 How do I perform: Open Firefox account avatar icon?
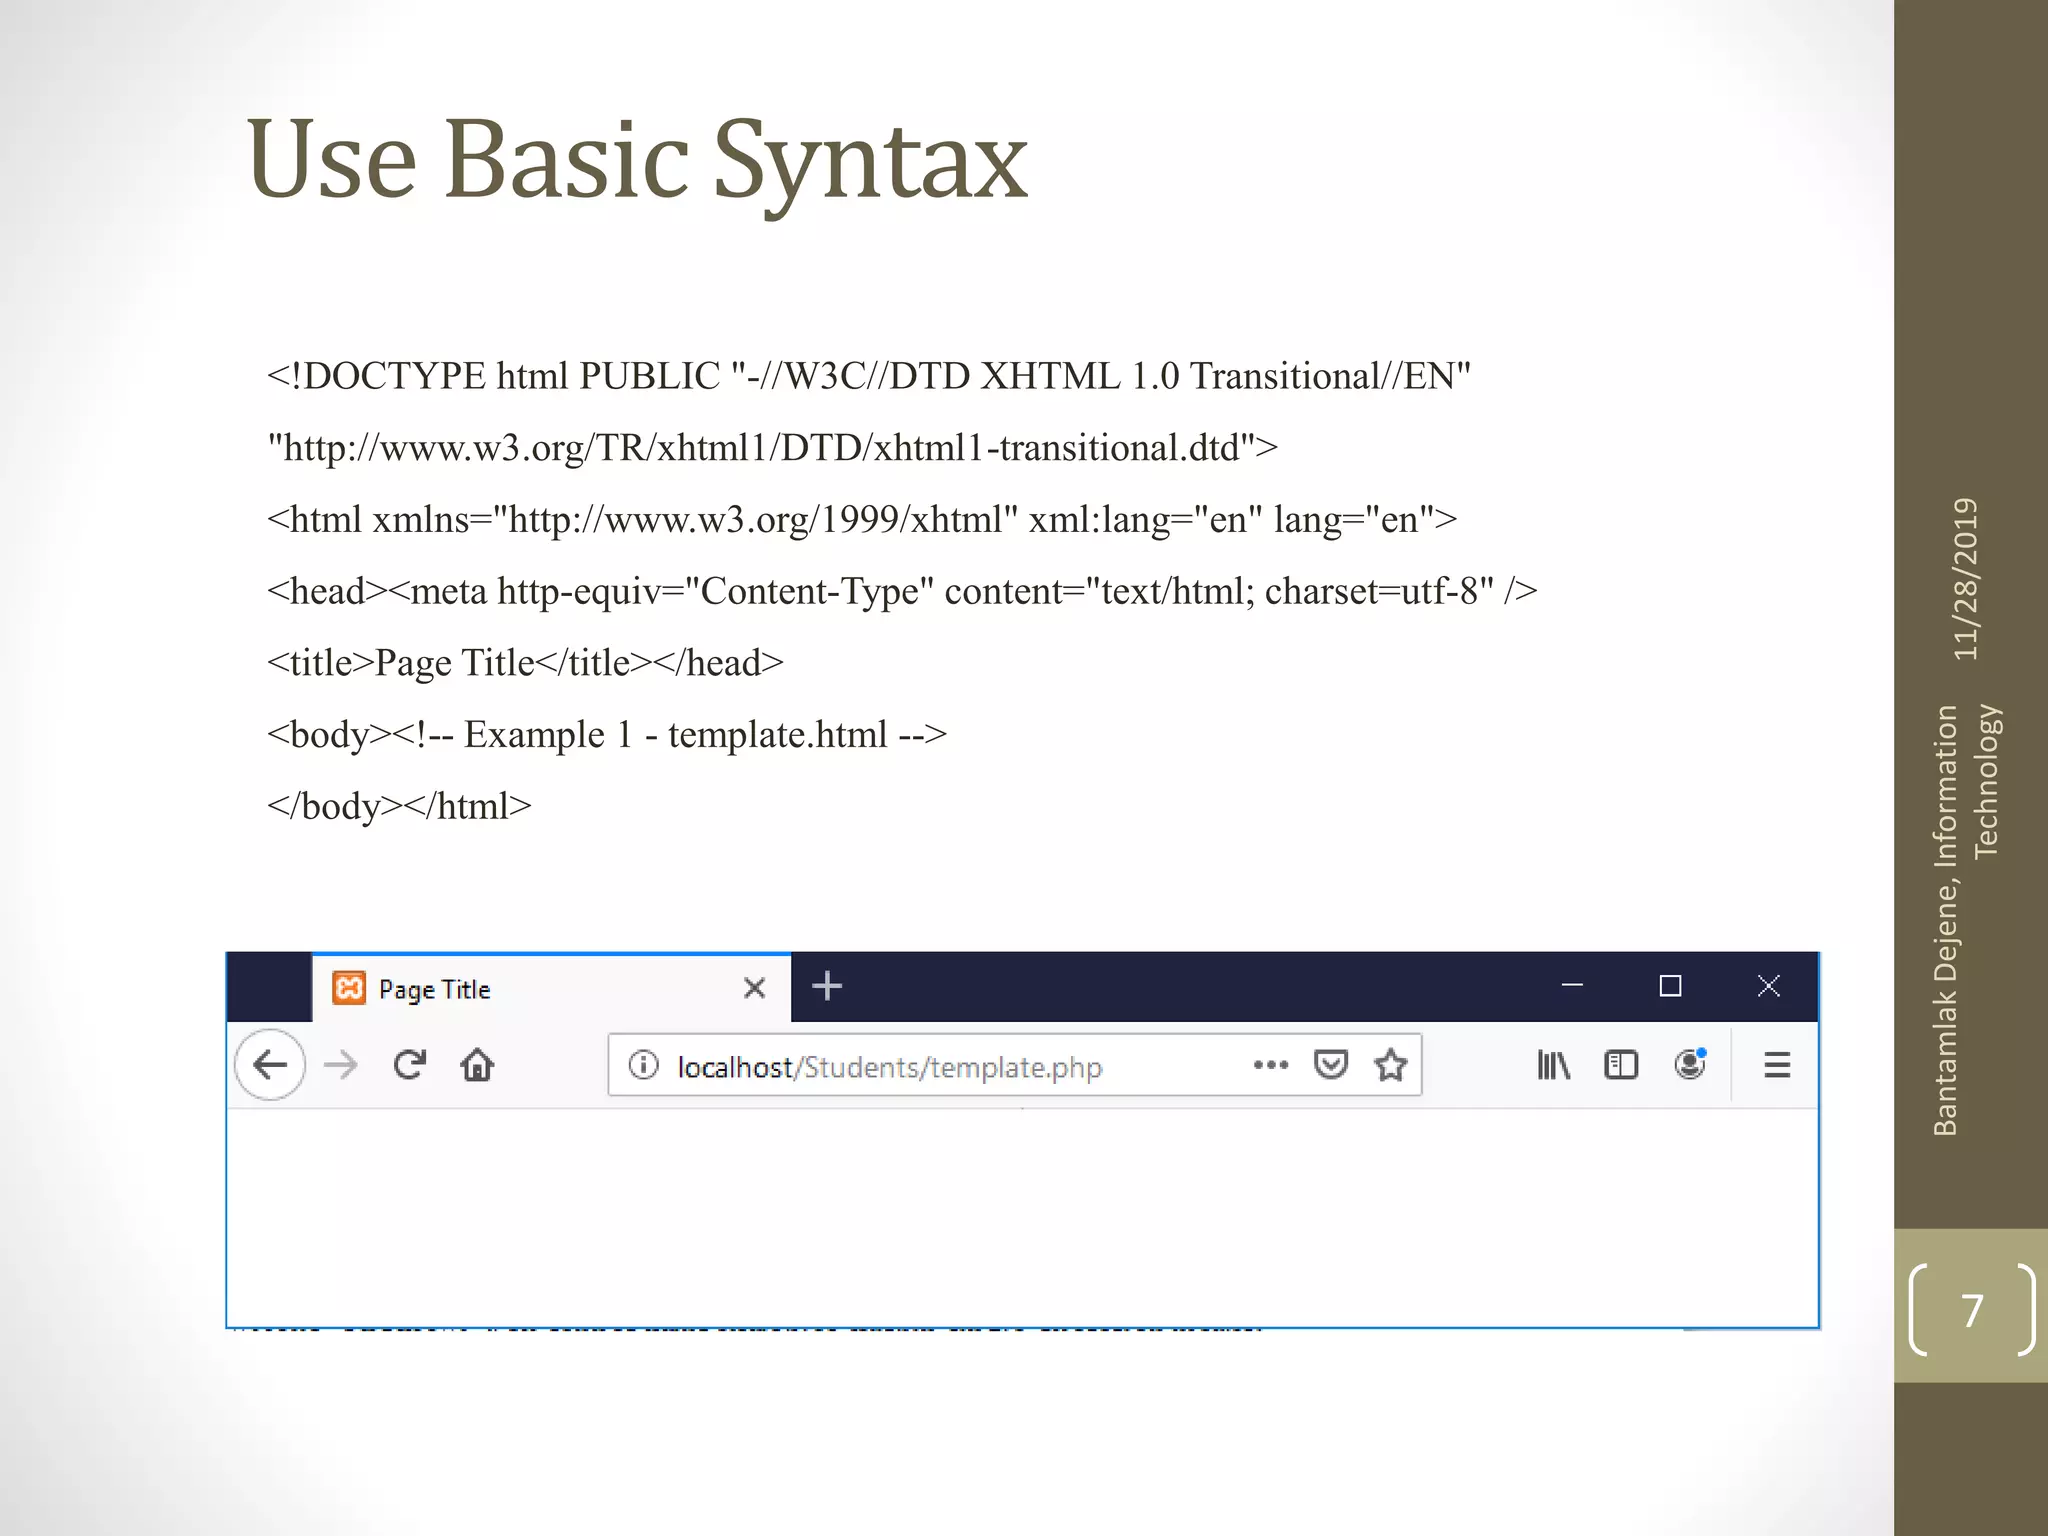pyautogui.click(x=1689, y=1065)
